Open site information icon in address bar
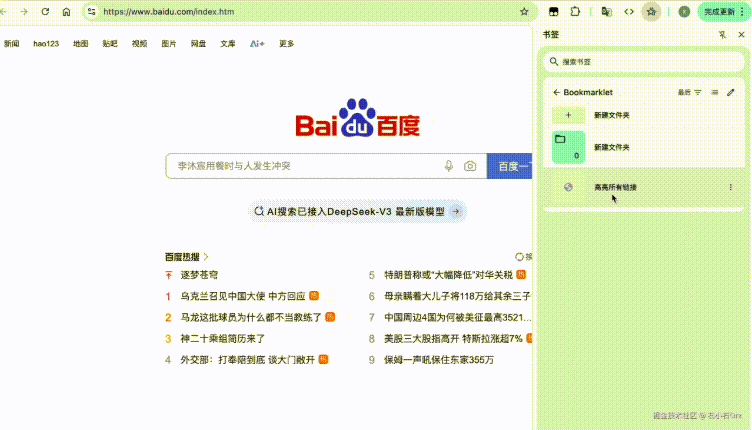This screenshot has height=430, width=752. pos(91,12)
